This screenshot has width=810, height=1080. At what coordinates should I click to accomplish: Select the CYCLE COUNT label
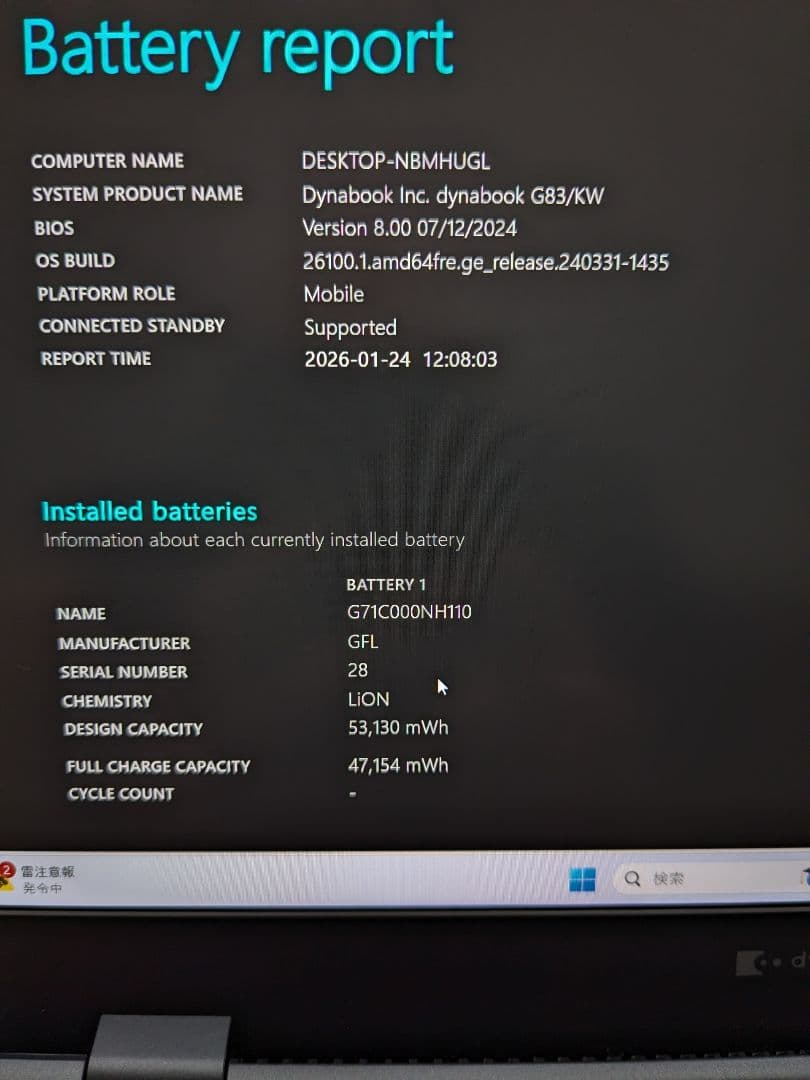pos(120,793)
